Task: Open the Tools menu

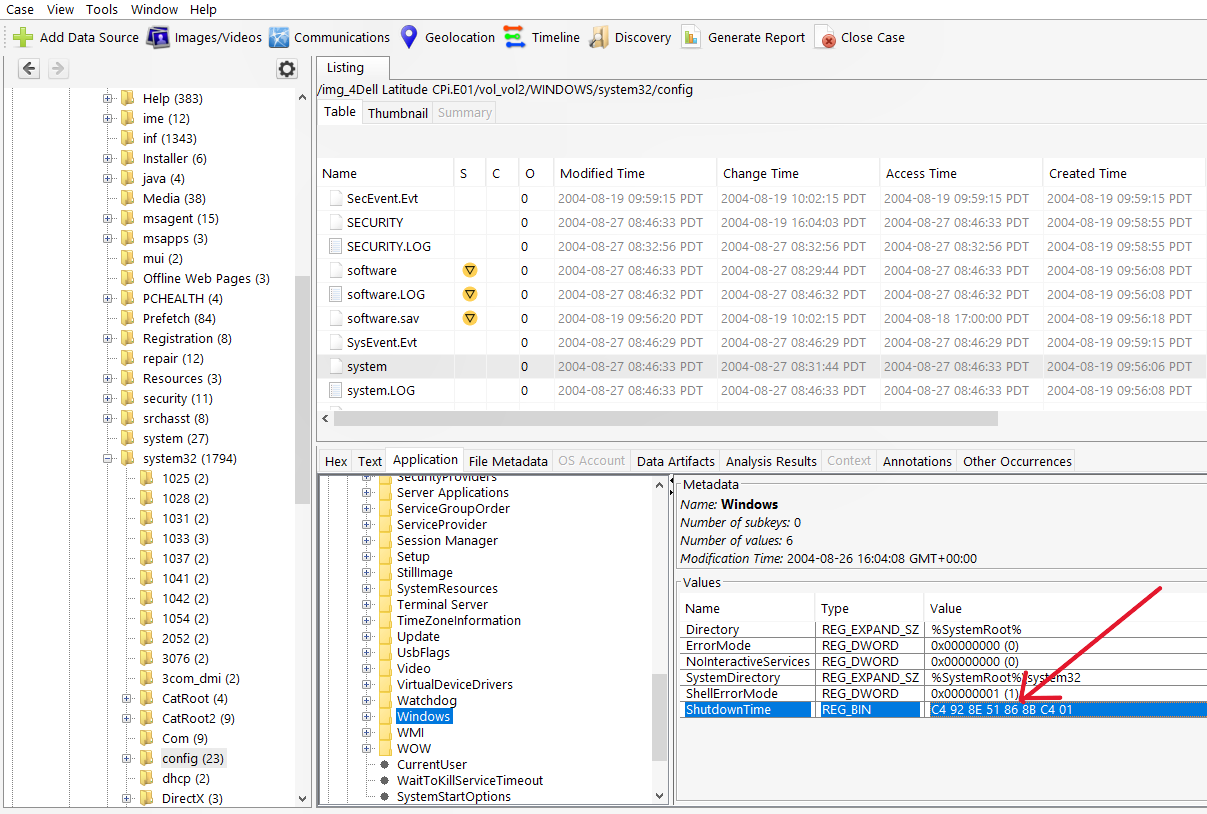Action: [x=101, y=9]
